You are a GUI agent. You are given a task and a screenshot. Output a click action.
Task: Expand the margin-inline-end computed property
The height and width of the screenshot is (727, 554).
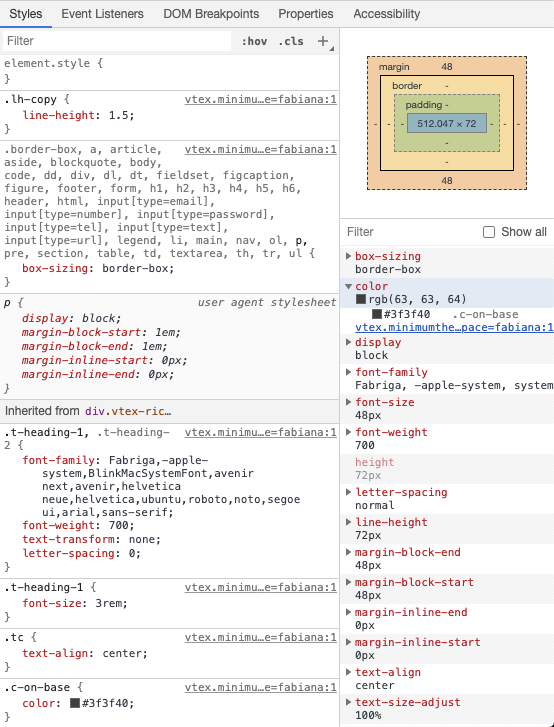click(349, 612)
